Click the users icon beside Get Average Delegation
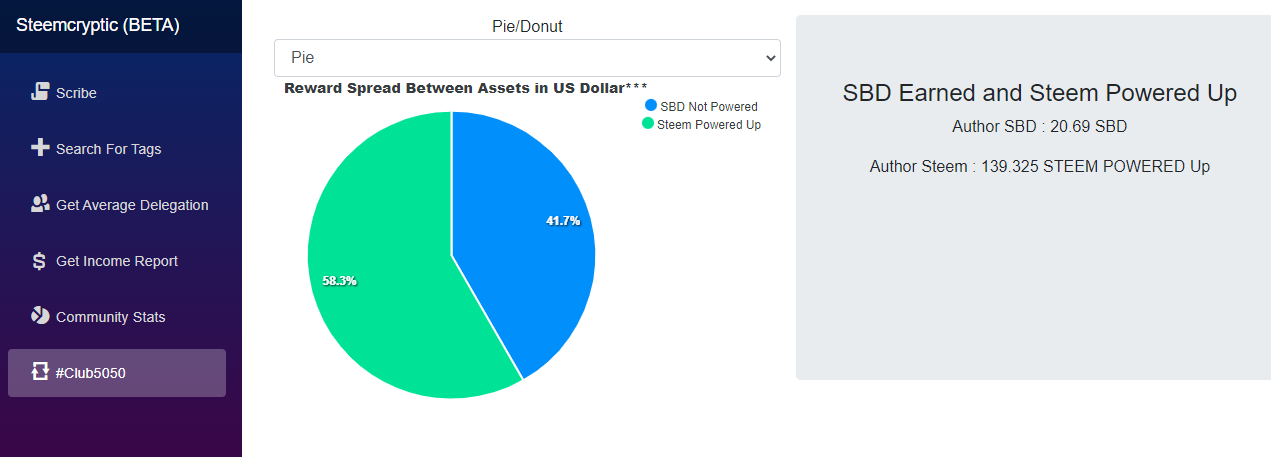The width and height of the screenshot is (1271, 457). click(40, 204)
